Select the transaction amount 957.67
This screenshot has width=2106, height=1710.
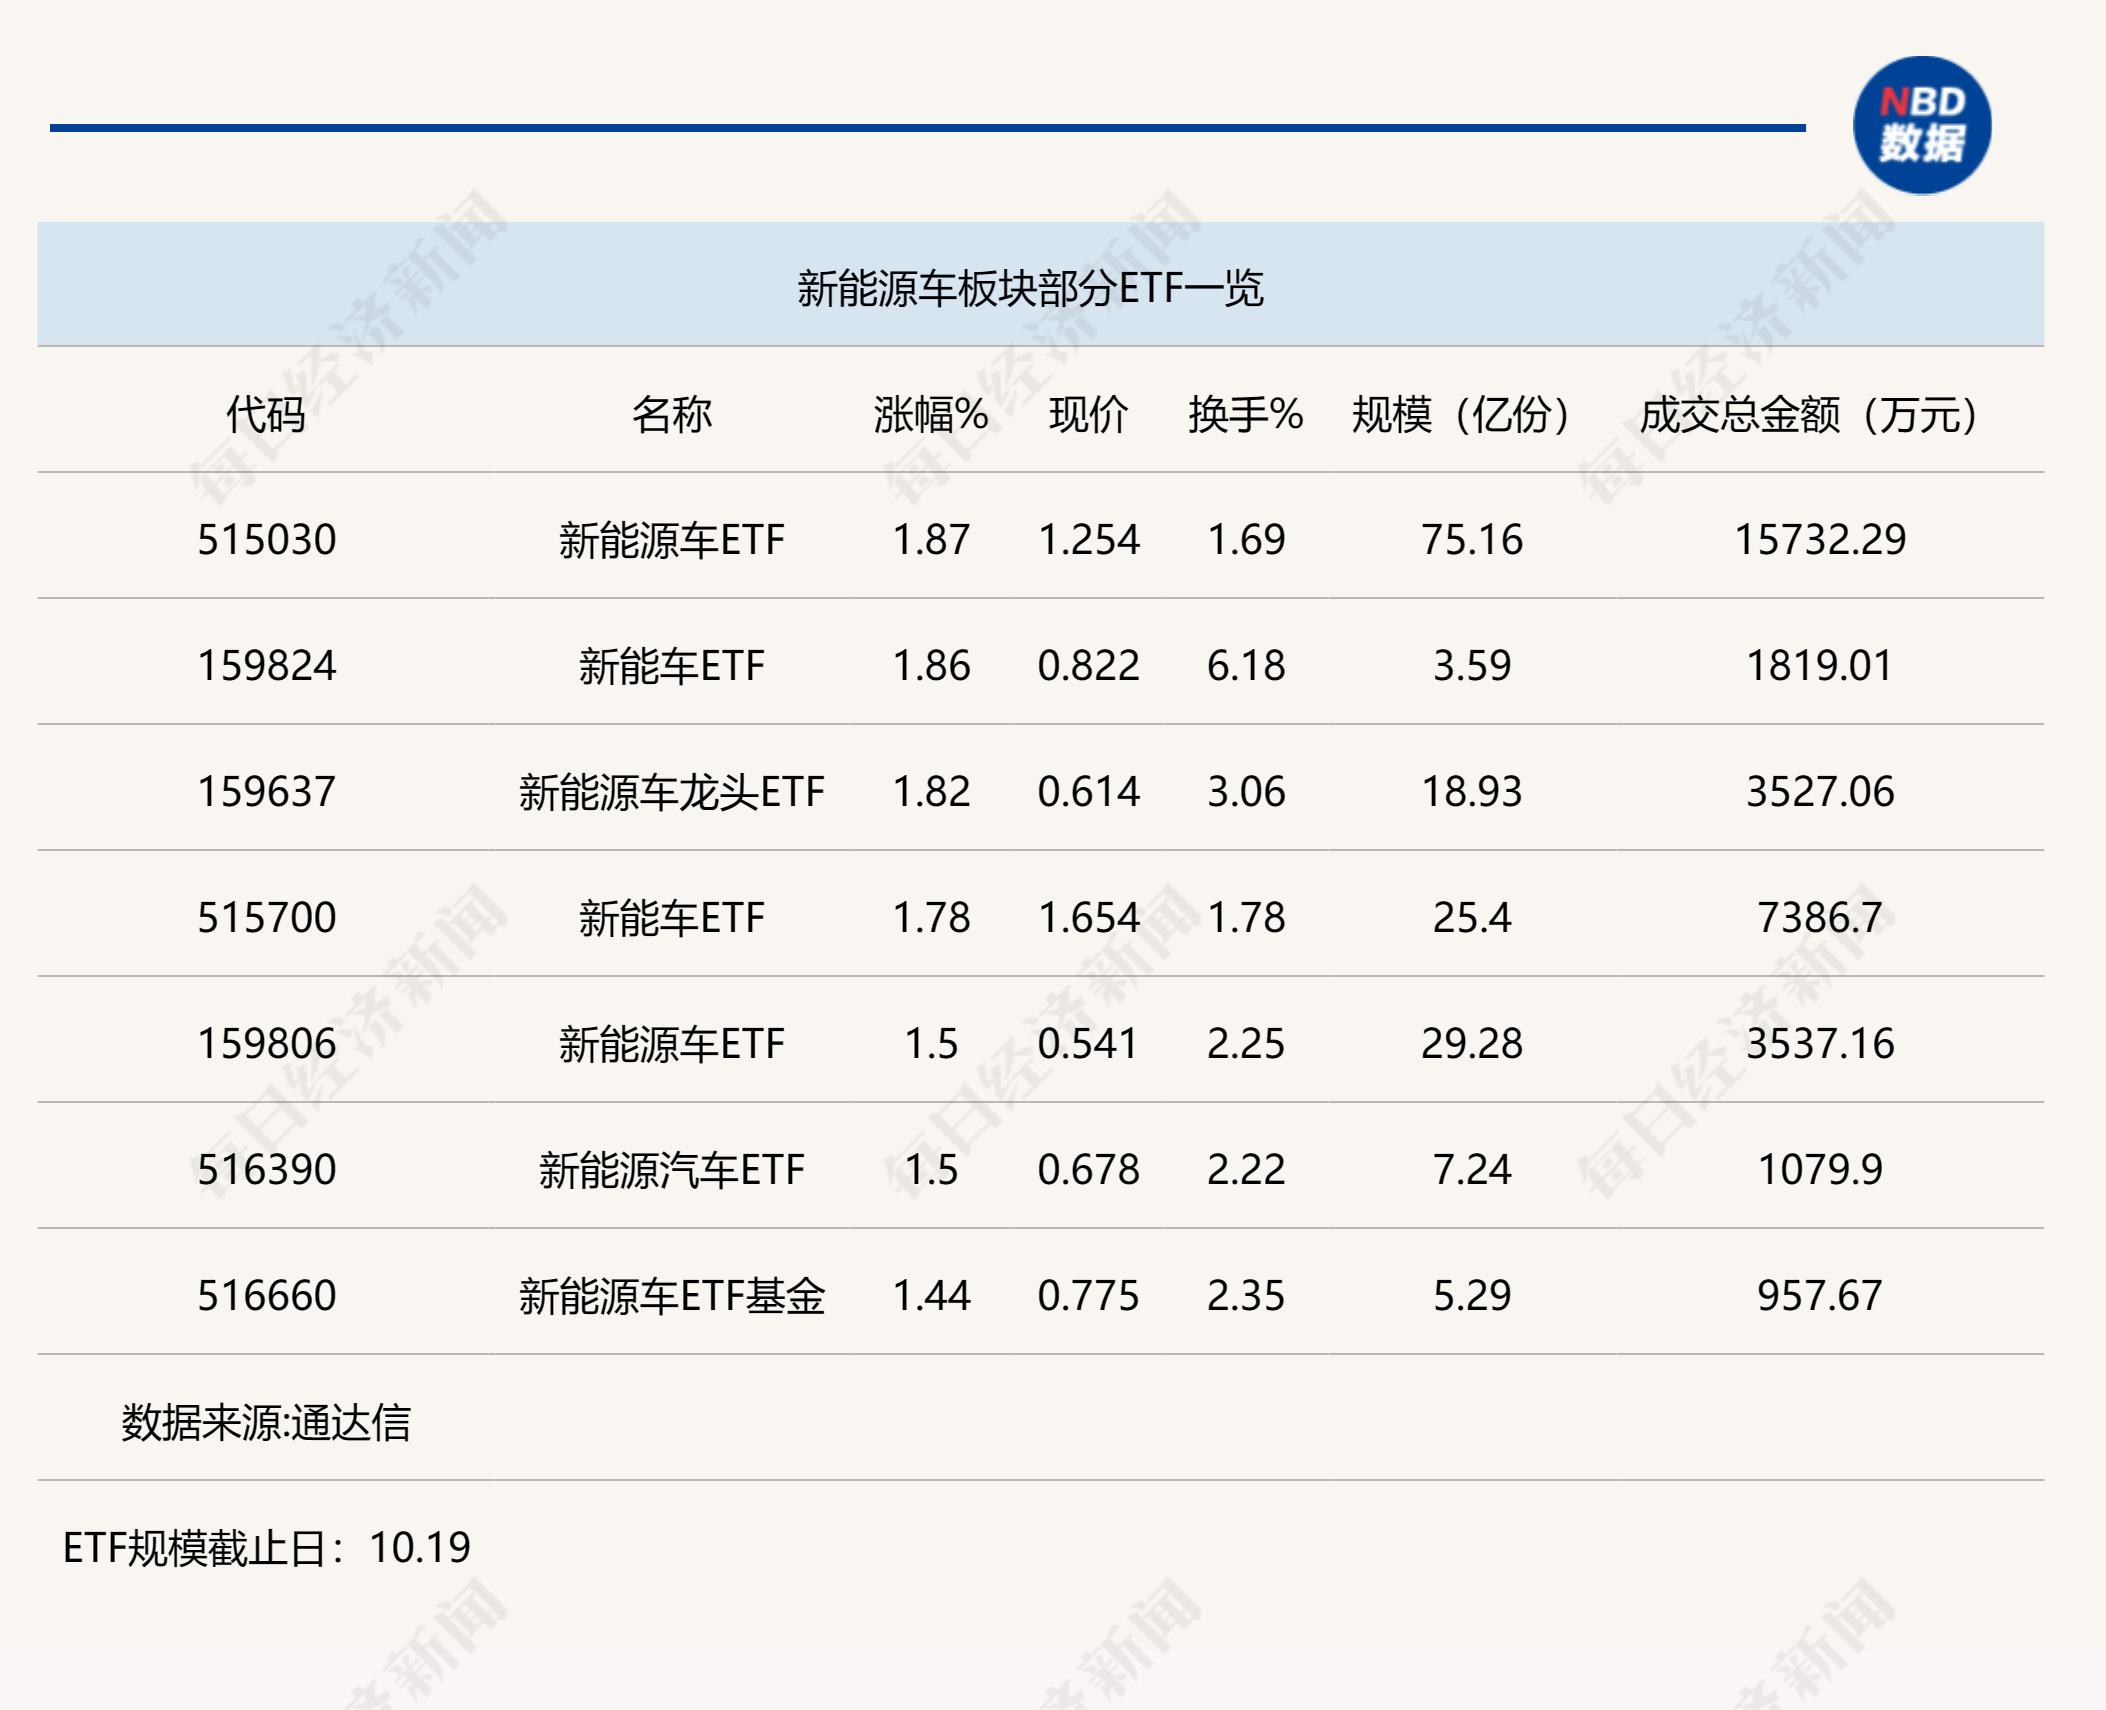pos(1820,1296)
